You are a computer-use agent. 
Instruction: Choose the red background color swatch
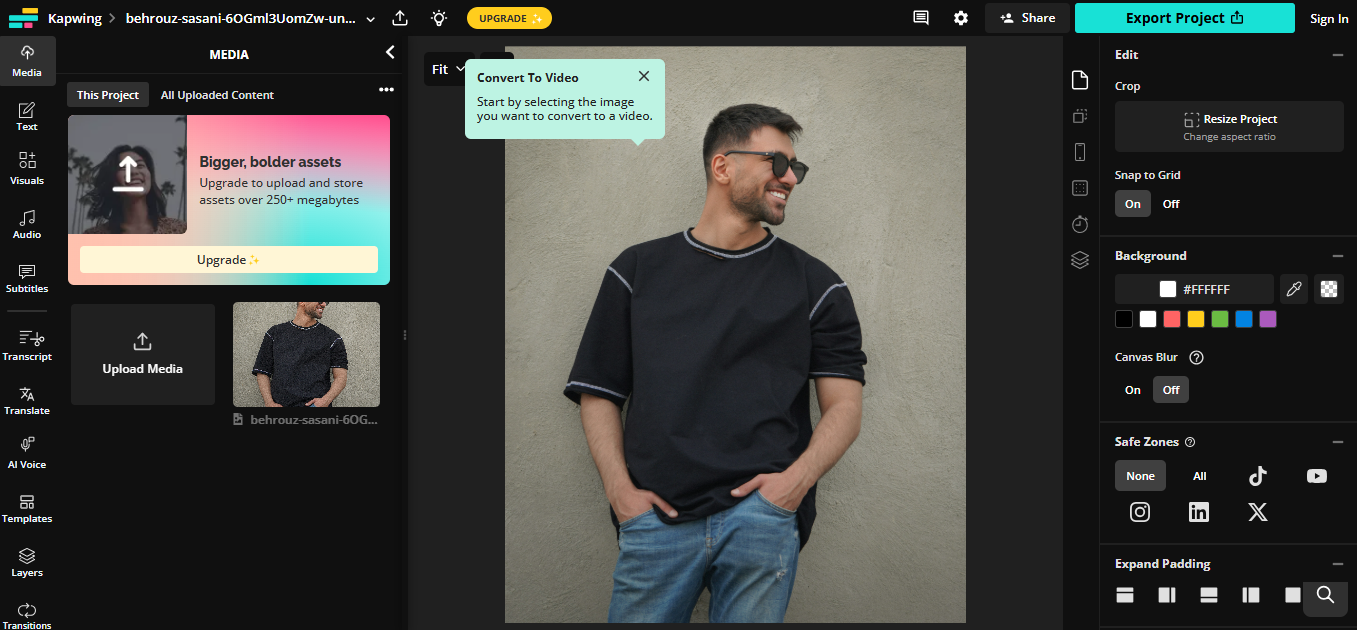[1172, 319]
